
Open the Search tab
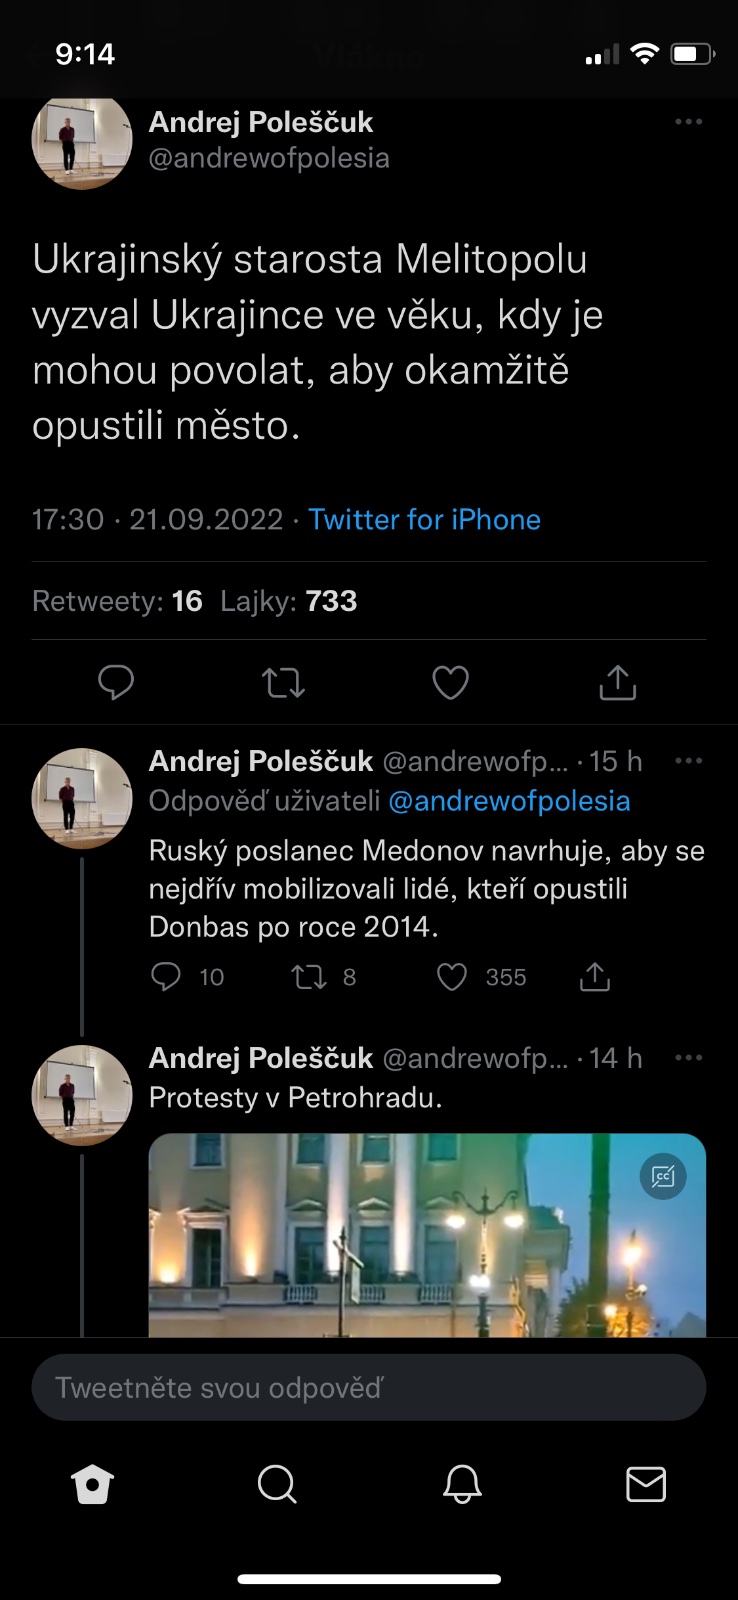point(277,1485)
